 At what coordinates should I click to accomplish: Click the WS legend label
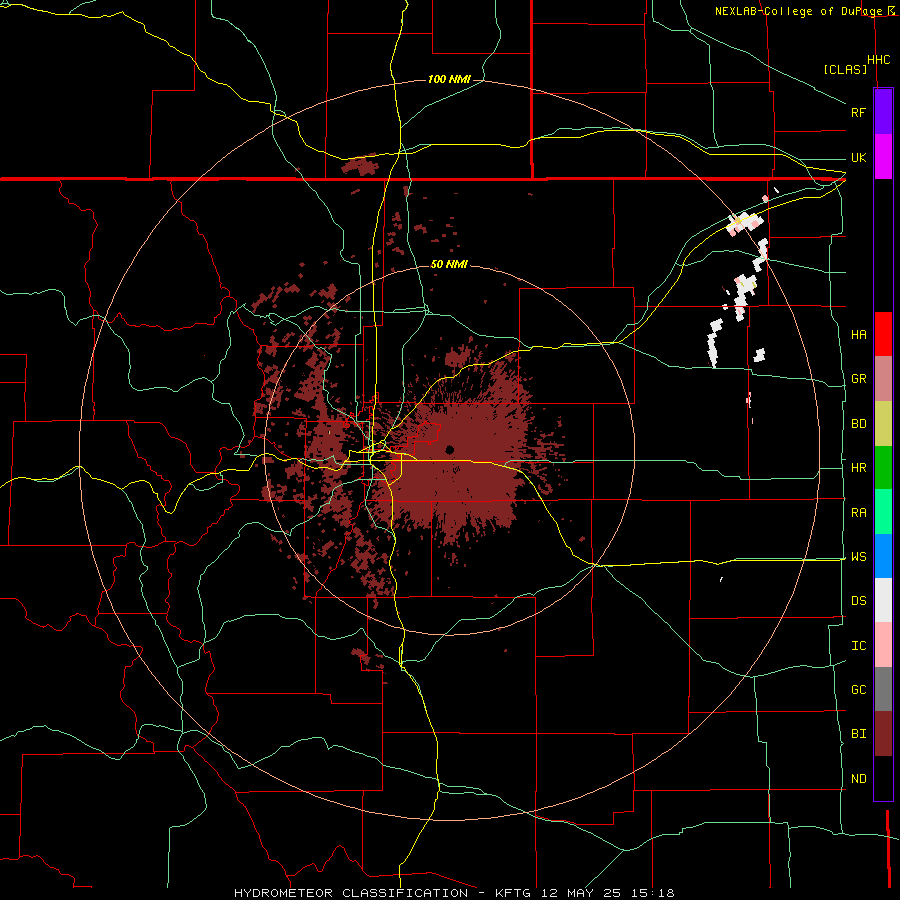pyautogui.click(x=858, y=557)
